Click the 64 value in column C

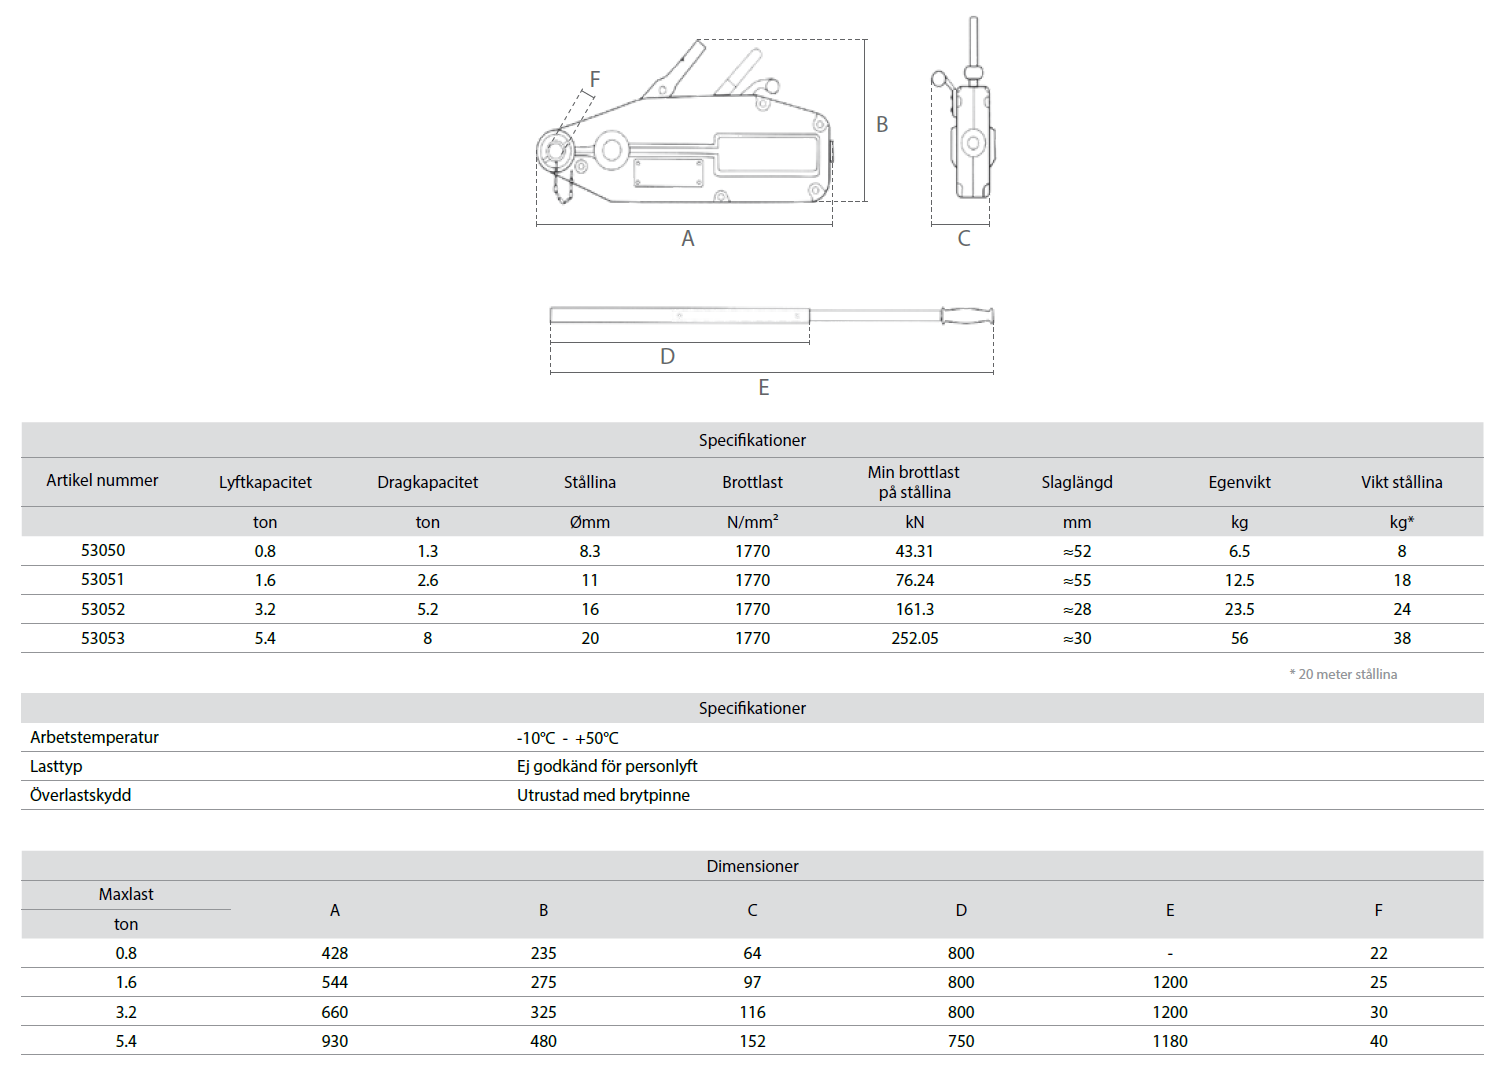click(x=753, y=953)
